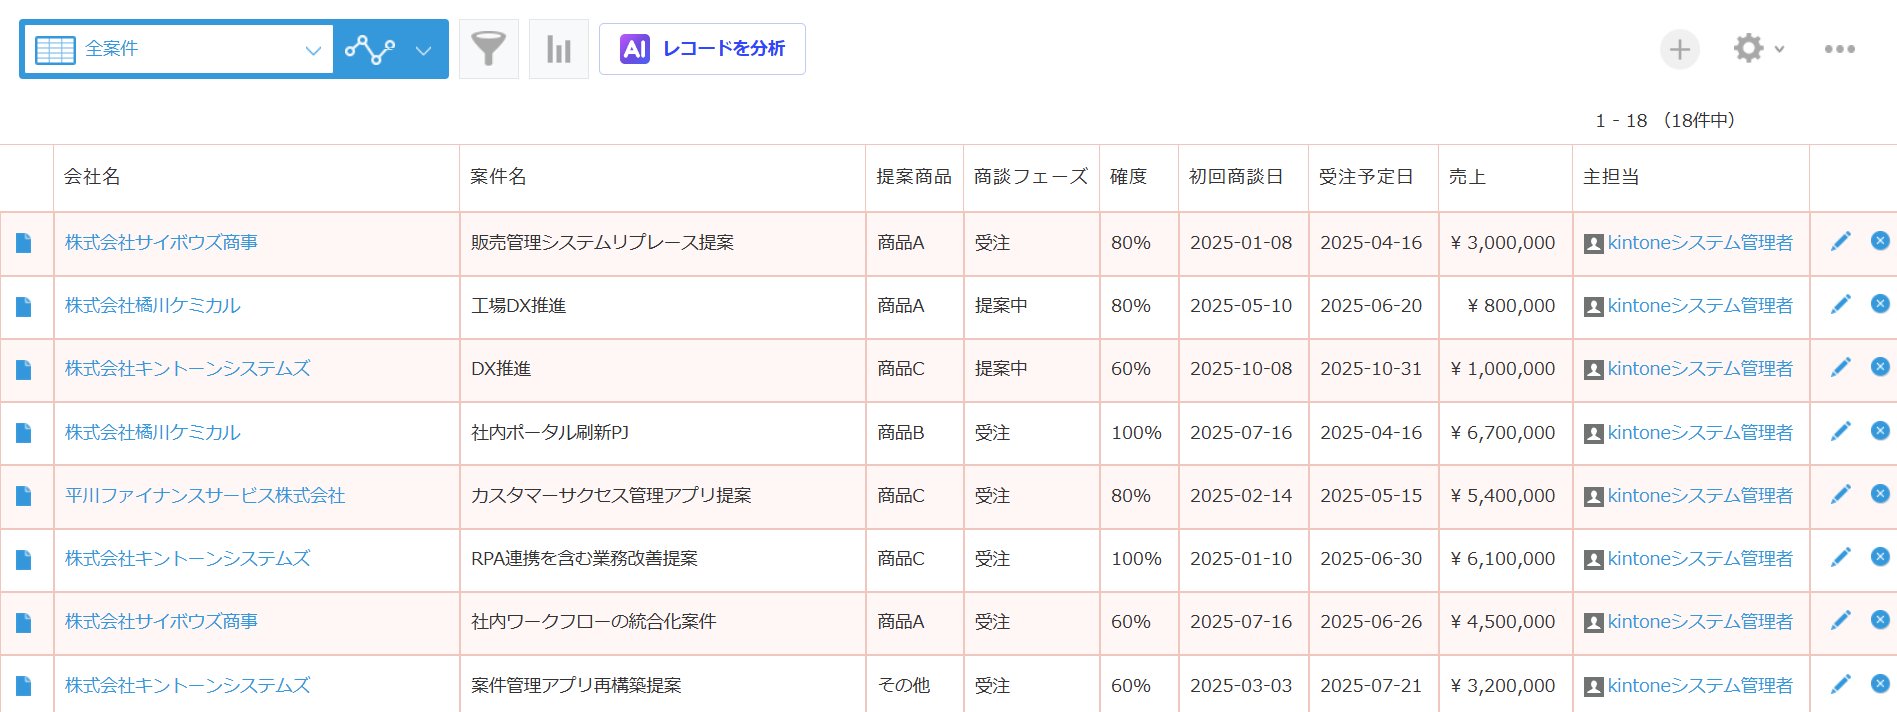1897x712 pixels.
Task: Edit the 販売管理システムリプレース提案 record with pencil icon
Action: [x=1840, y=242]
